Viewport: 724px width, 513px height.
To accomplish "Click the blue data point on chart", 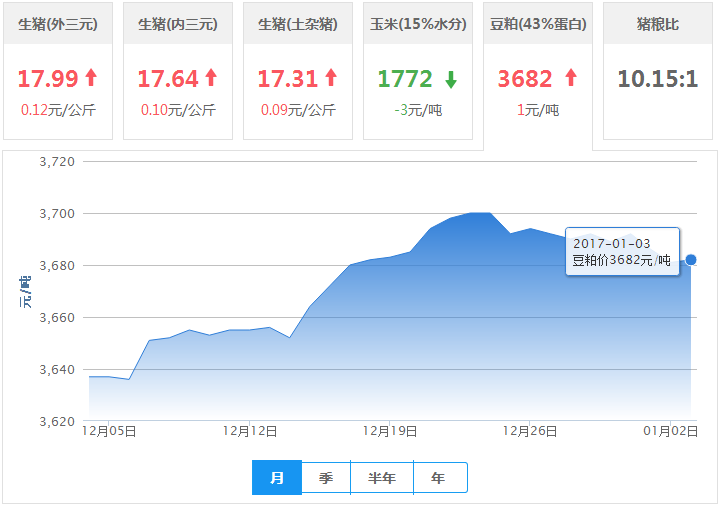I will click(691, 260).
